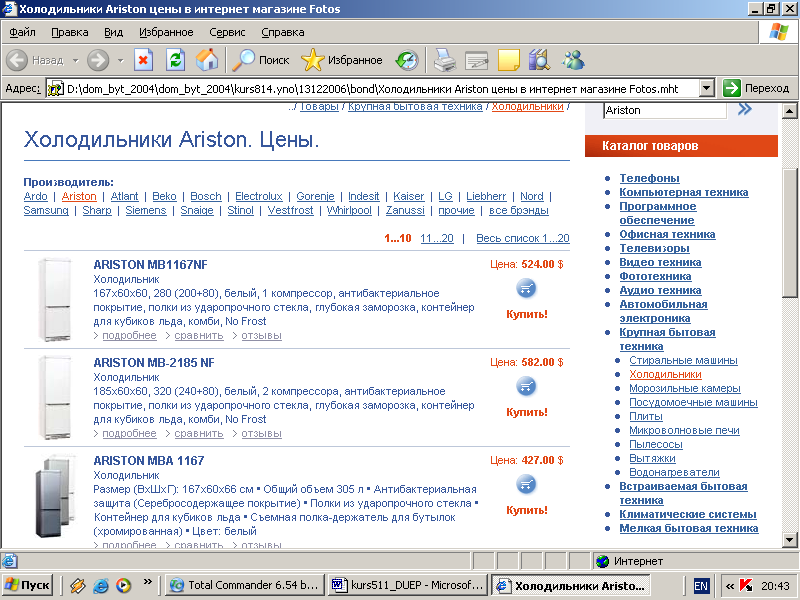Click the Back (Назад) arrow button

click(17, 60)
